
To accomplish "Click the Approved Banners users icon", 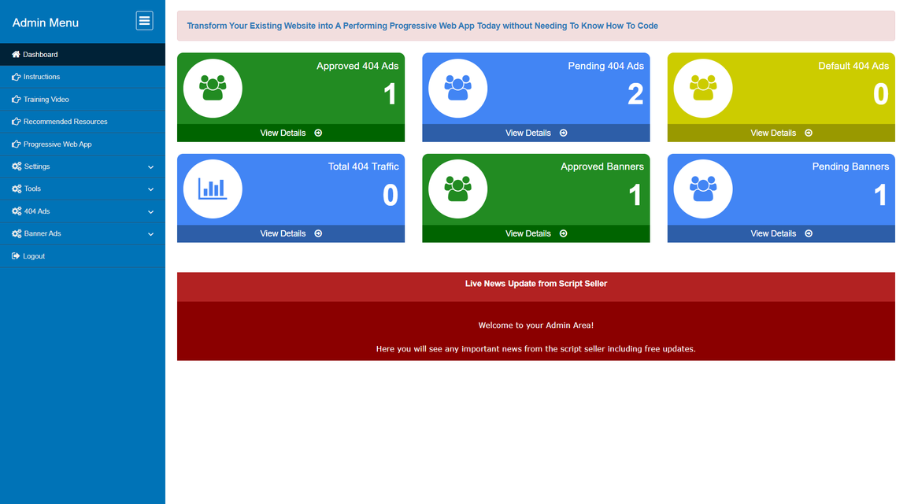I will pos(457,189).
